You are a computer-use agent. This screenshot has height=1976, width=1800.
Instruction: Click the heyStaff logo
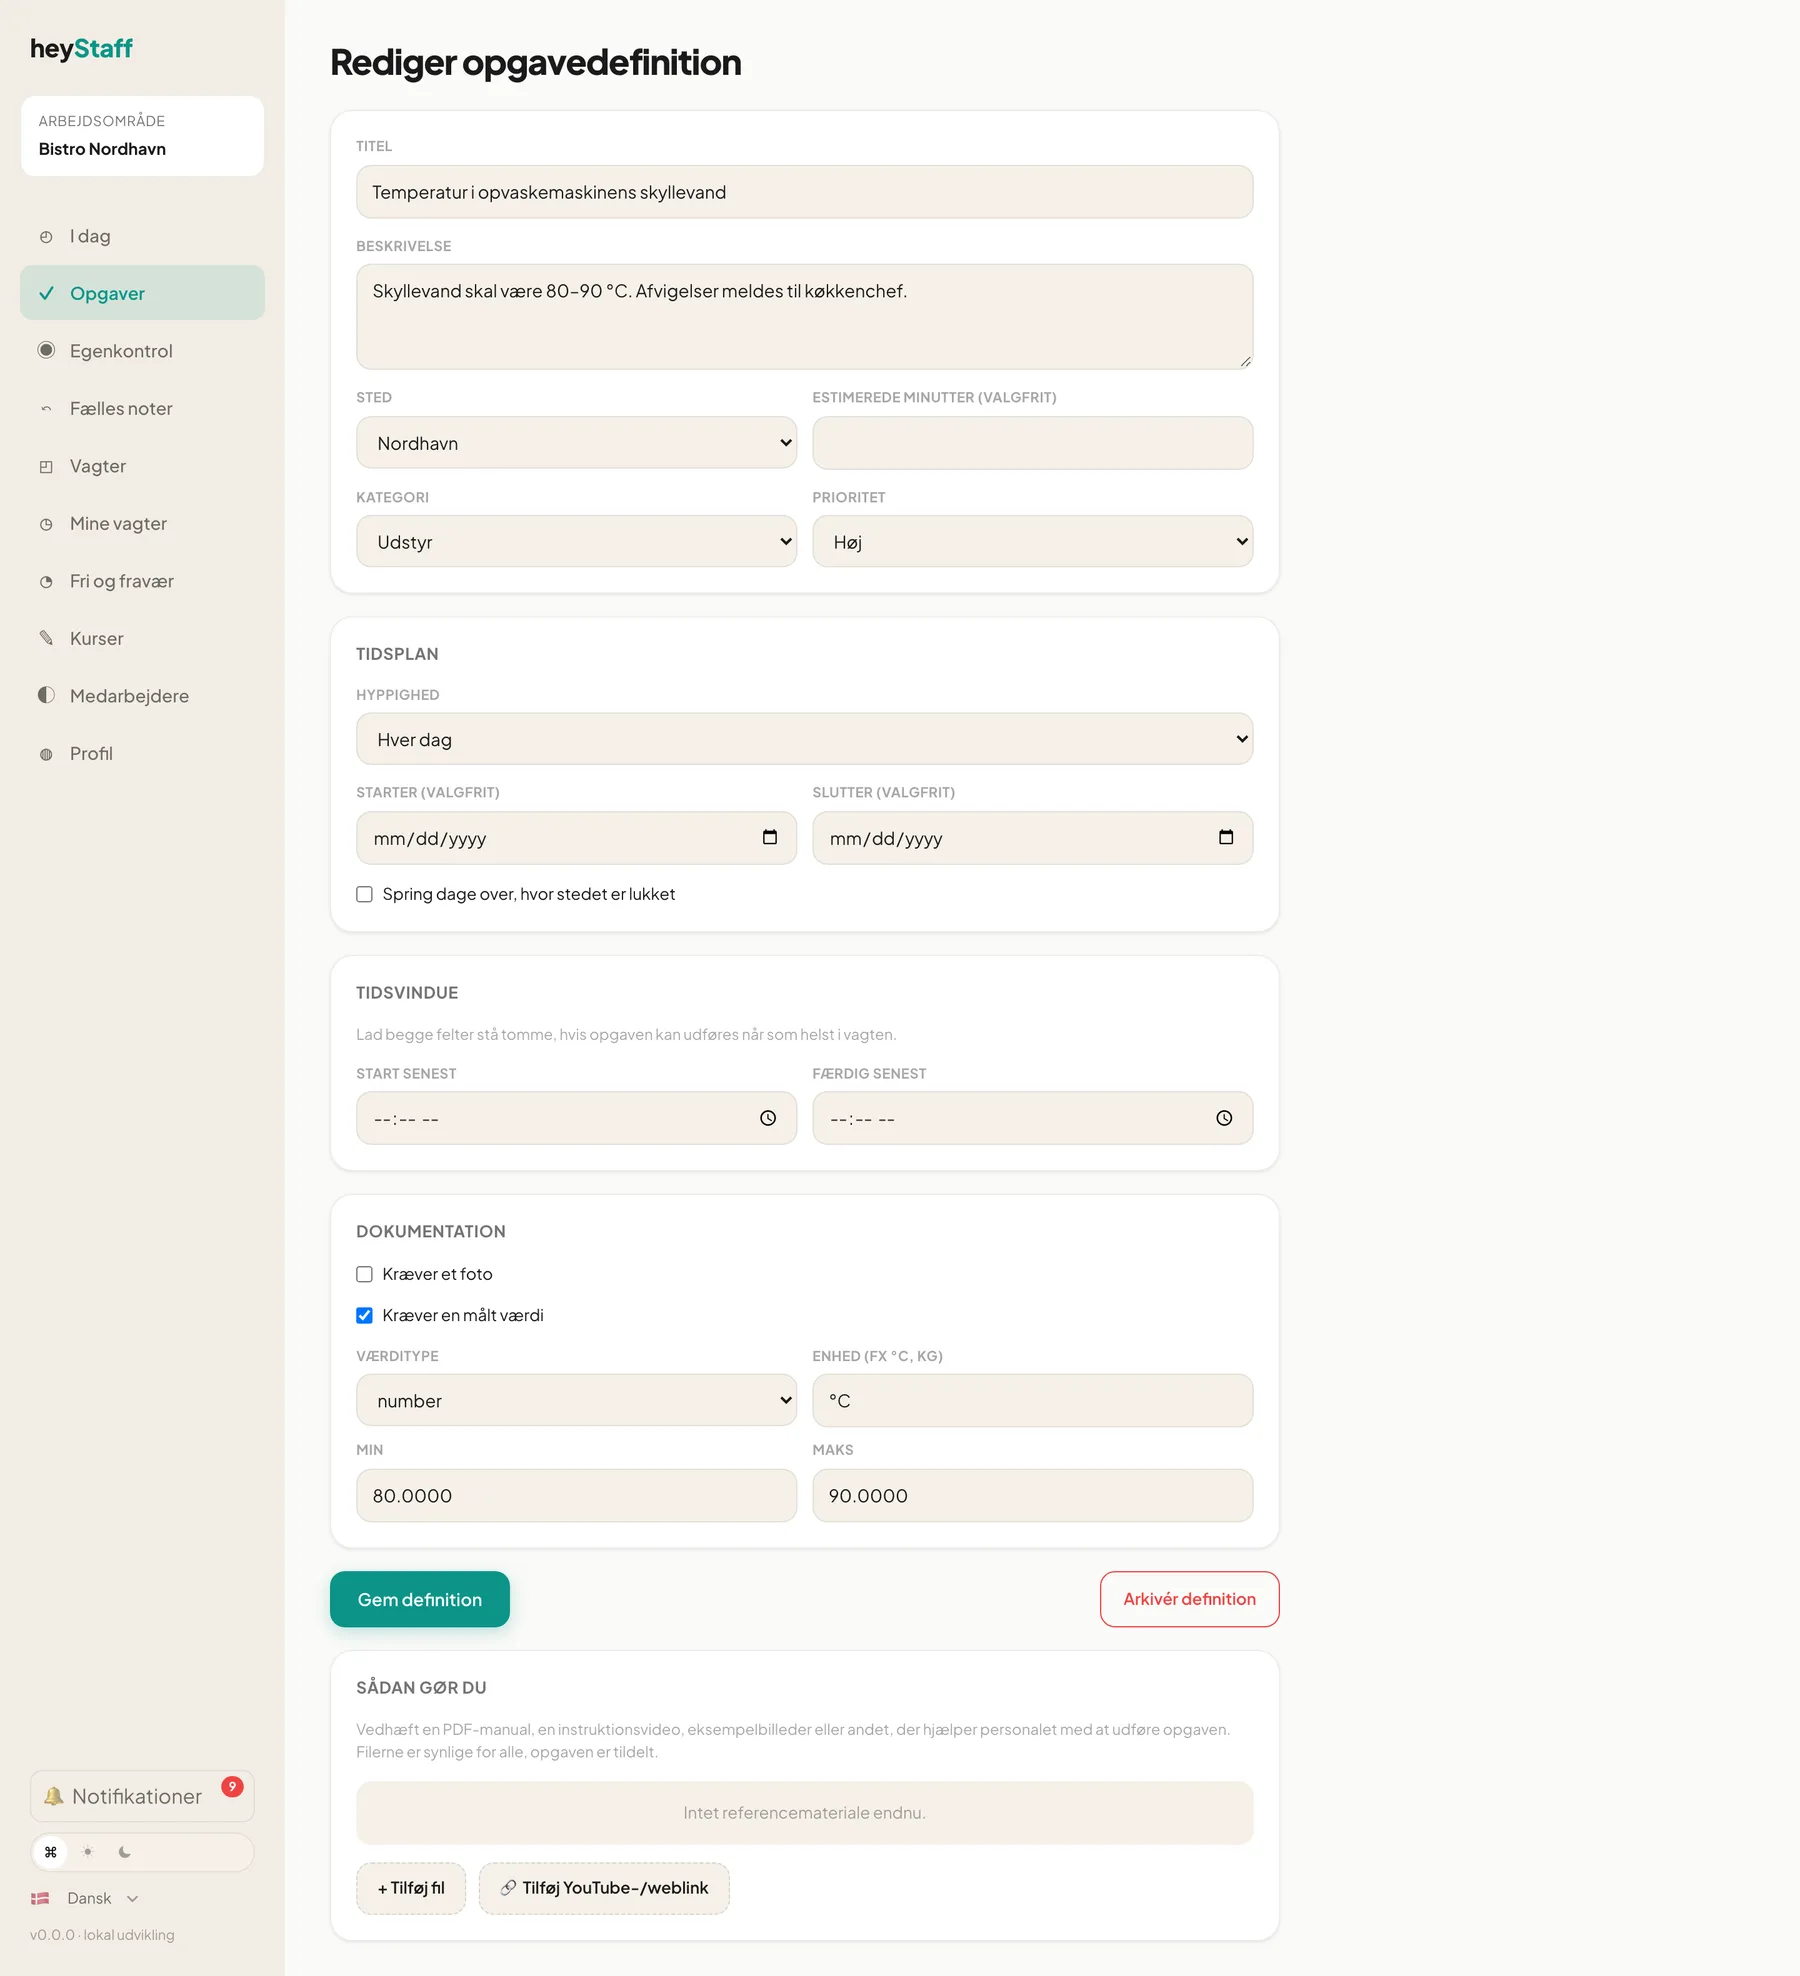[81, 49]
